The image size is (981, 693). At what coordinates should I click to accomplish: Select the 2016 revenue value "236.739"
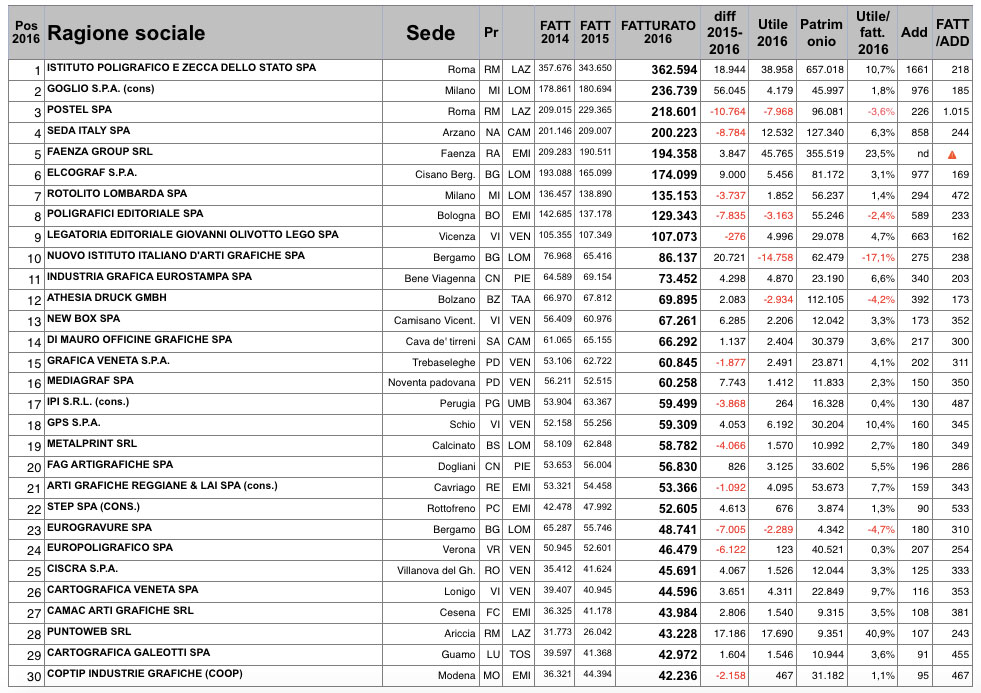coord(674,91)
